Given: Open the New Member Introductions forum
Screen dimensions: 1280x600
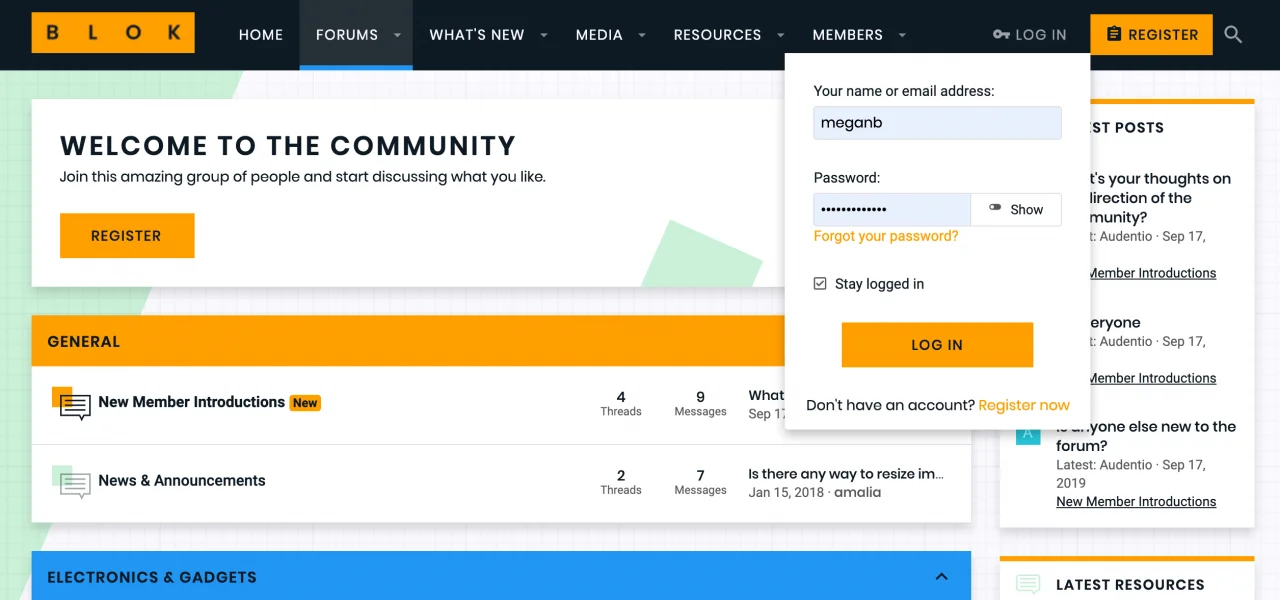Looking at the screenshot, I should [x=191, y=402].
